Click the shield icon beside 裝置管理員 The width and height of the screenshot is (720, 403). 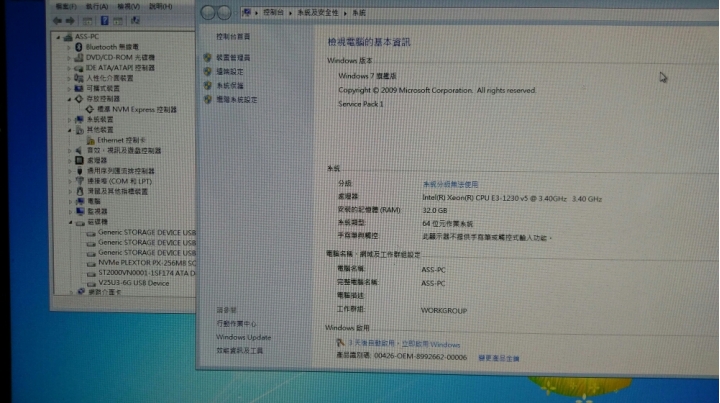[208, 57]
